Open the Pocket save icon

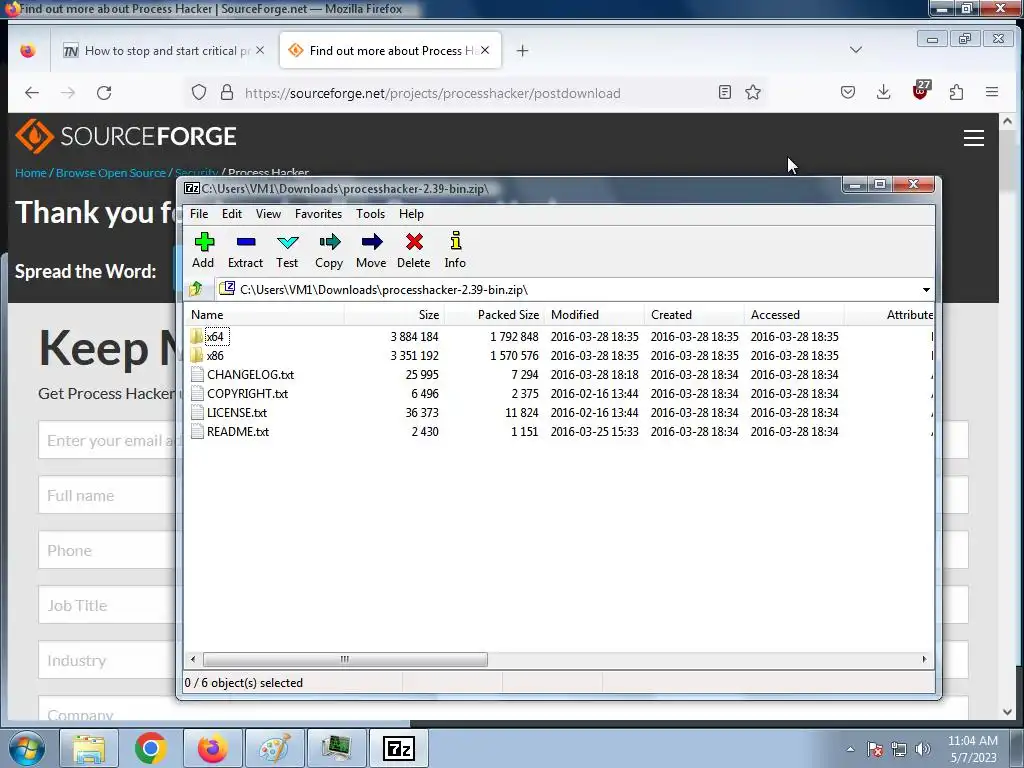coord(848,93)
